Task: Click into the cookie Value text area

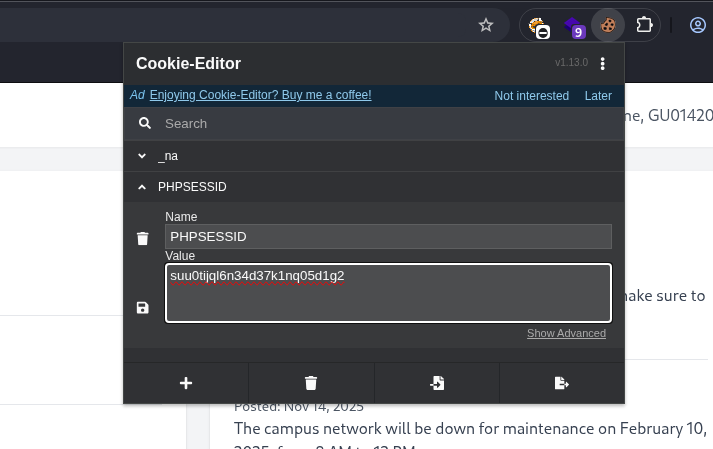Action: click(x=388, y=294)
